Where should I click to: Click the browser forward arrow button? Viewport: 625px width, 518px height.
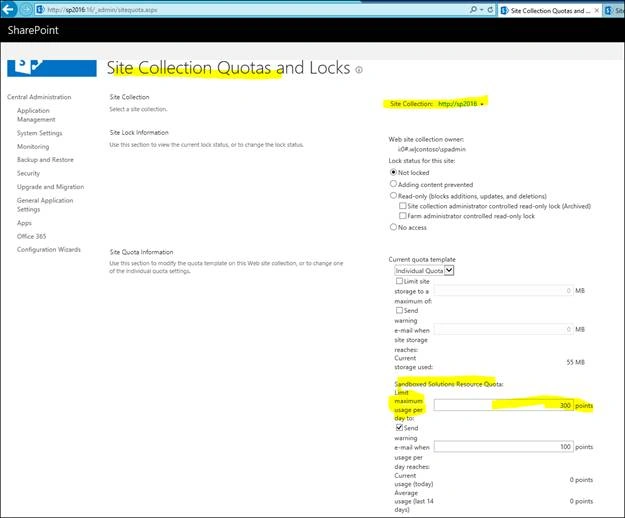26,10
